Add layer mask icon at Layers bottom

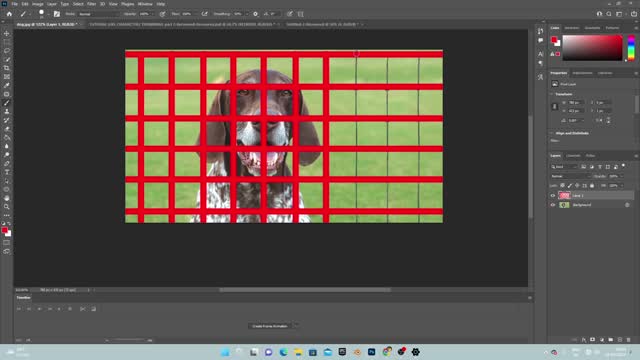tap(592, 340)
